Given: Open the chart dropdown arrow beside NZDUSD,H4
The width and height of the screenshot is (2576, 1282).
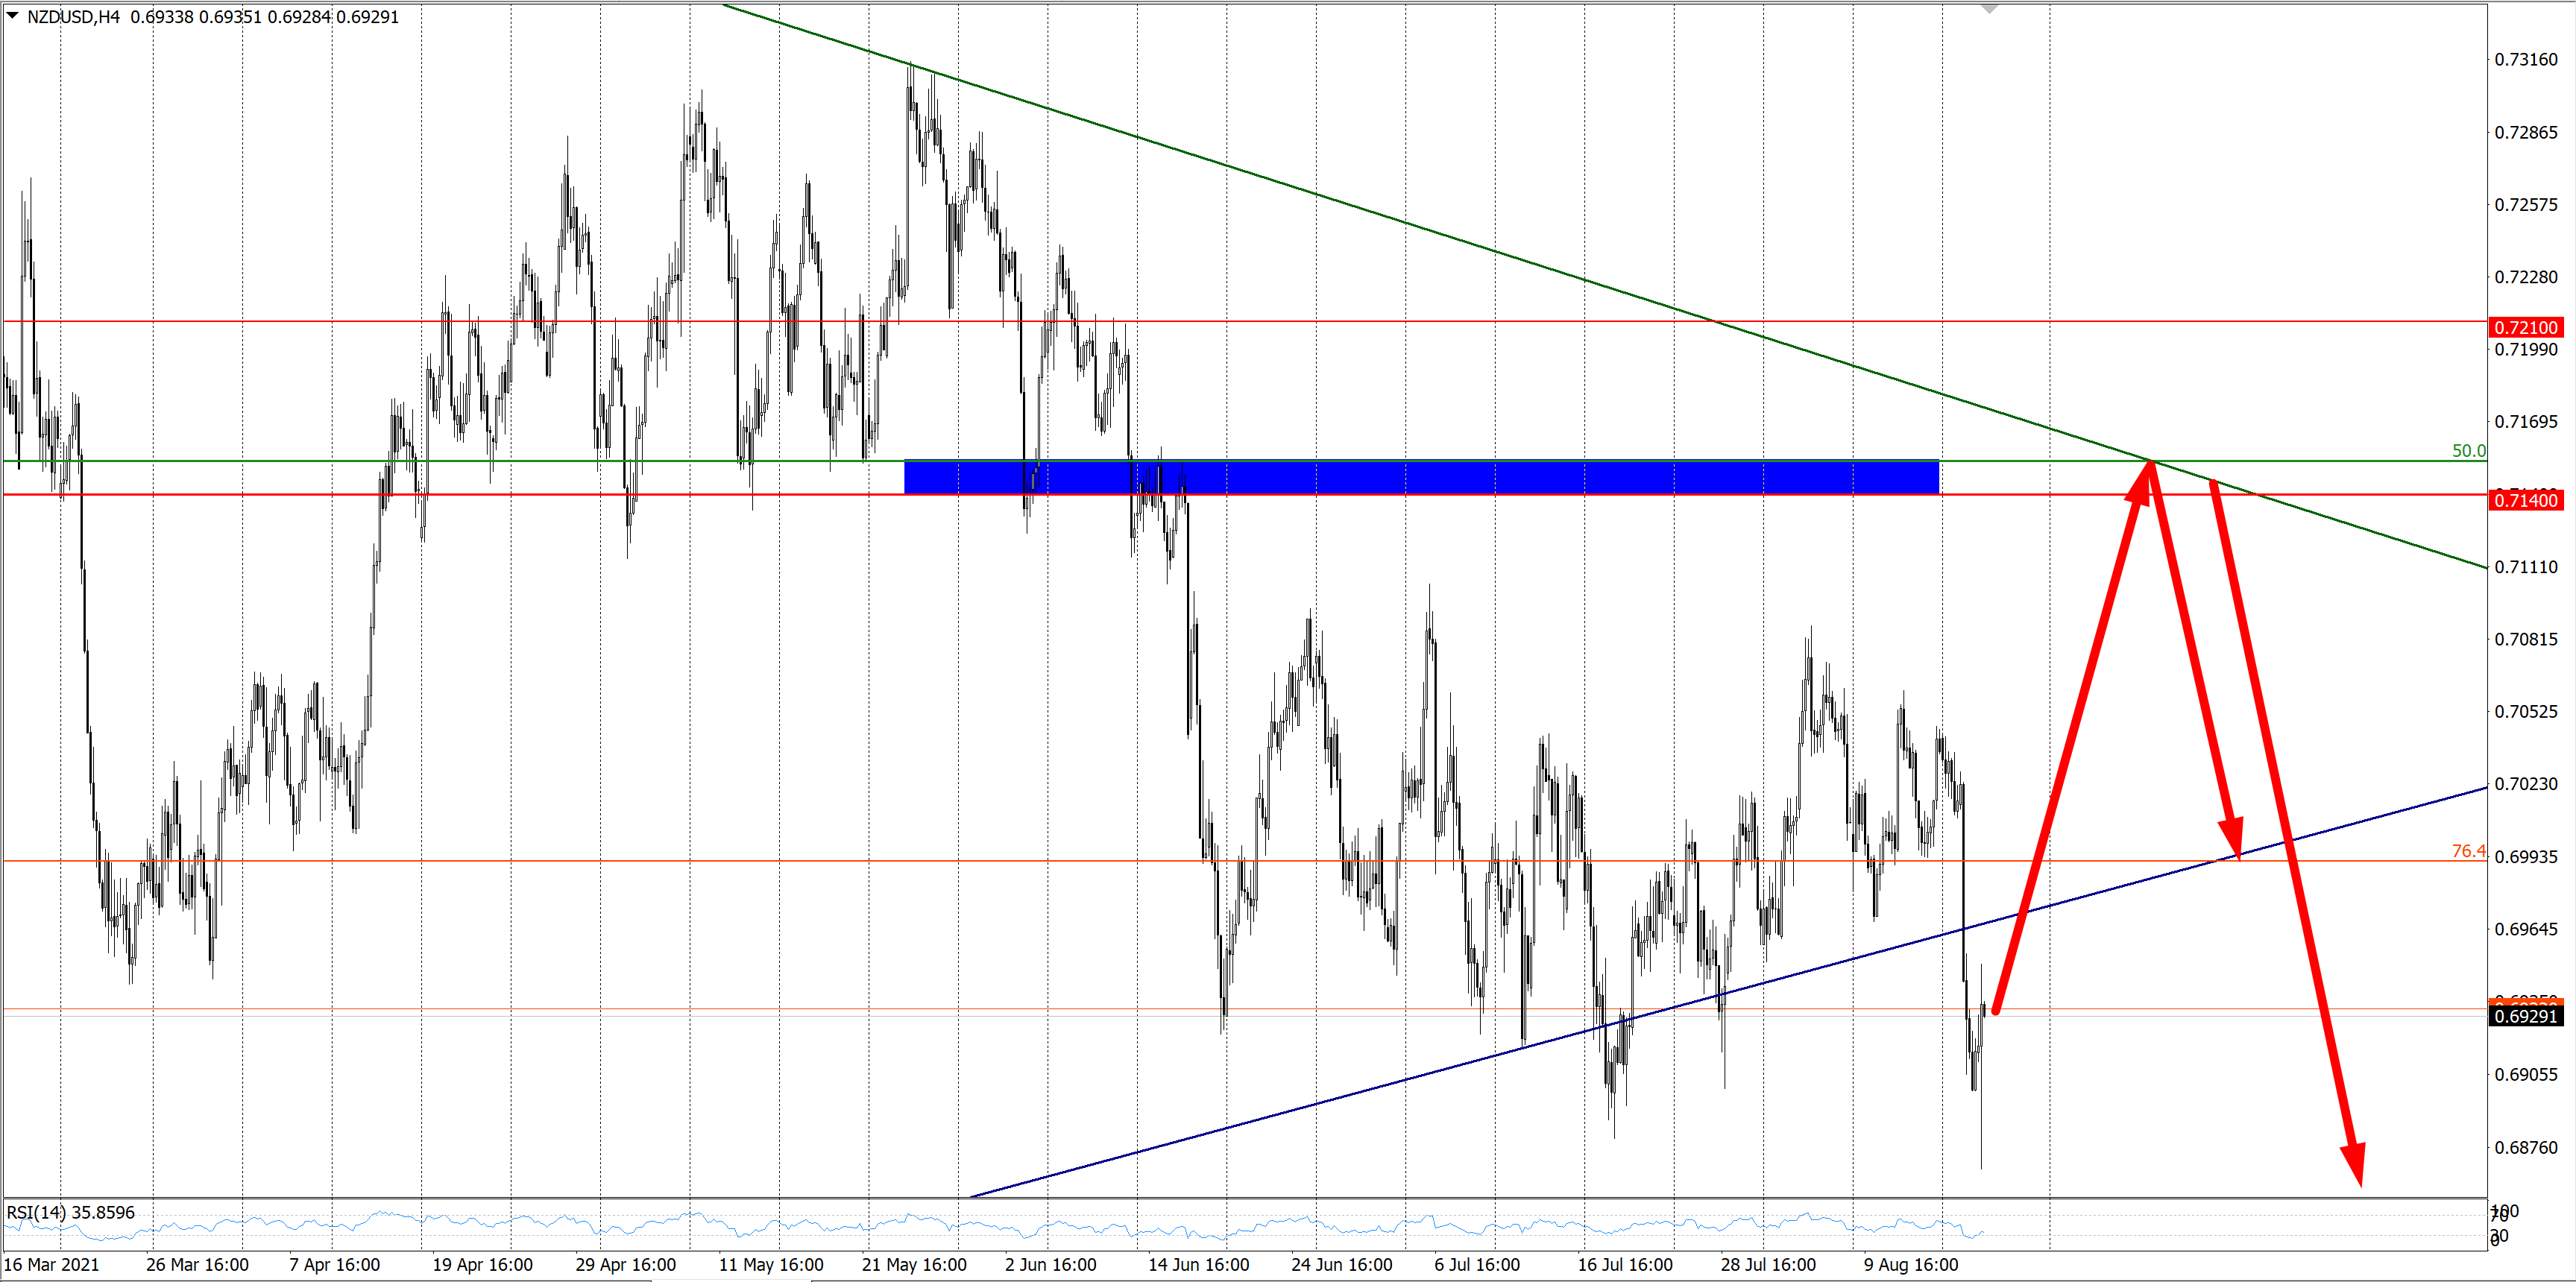Looking at the screenshot, I should click(x=12, y=16).
